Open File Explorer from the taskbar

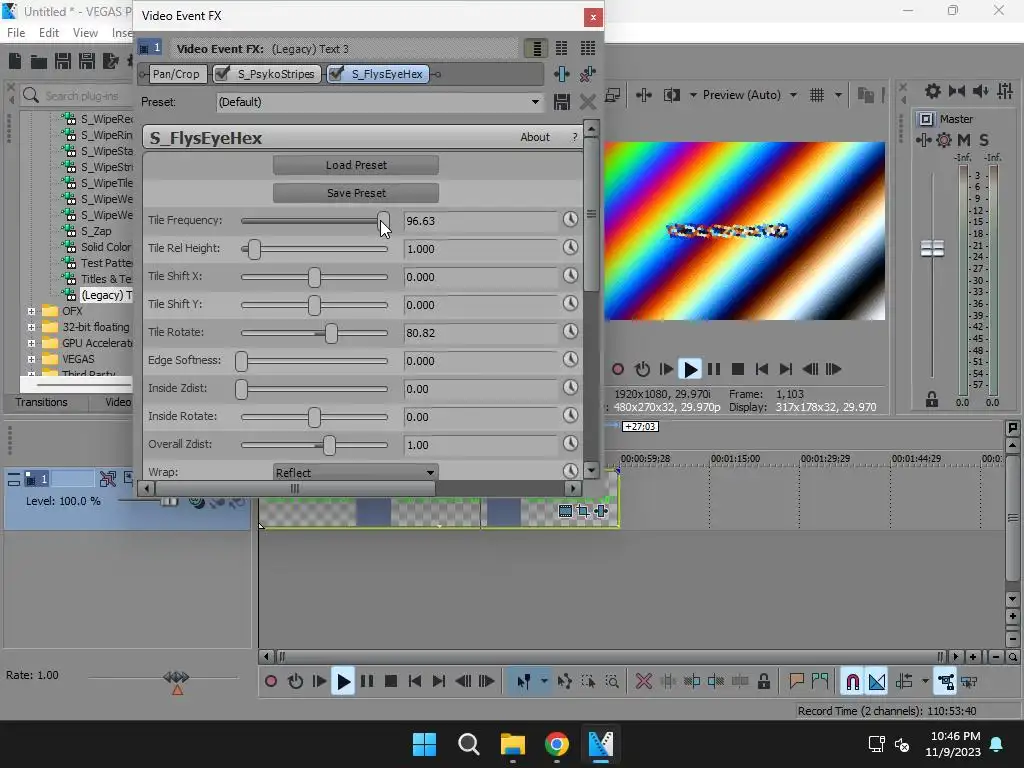pos(513,744)
